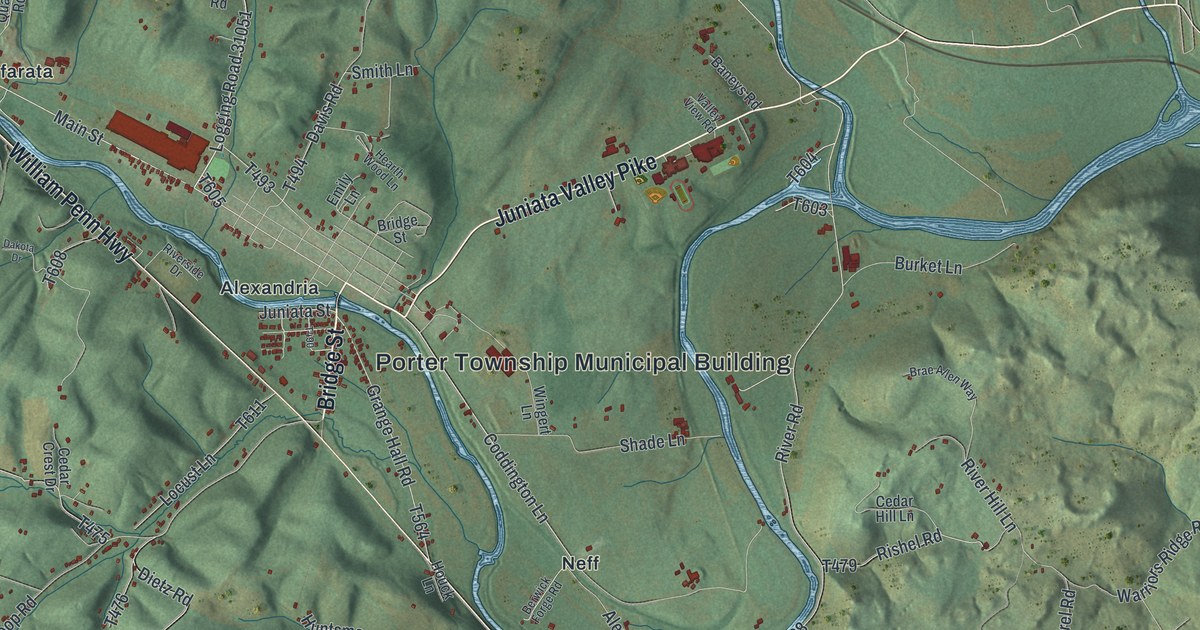Click the Brae Aven Way label
Screen dimensions: 1200x630
point(943,382)
